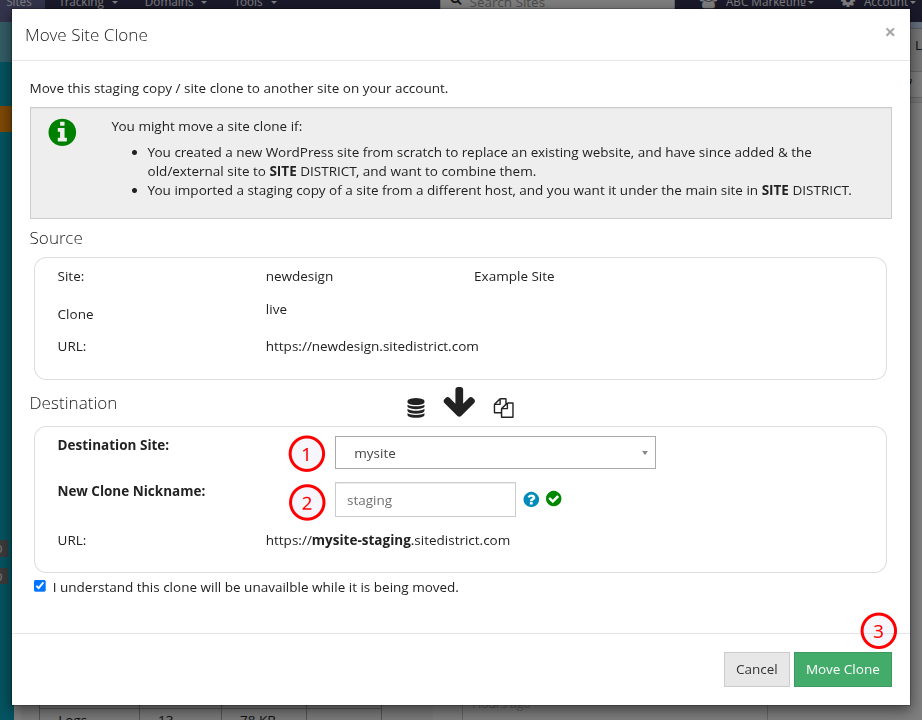Toggle the clone unavailable acknowledgment checkbox
The image size is (922, 720).
click(x=40, y=586)
